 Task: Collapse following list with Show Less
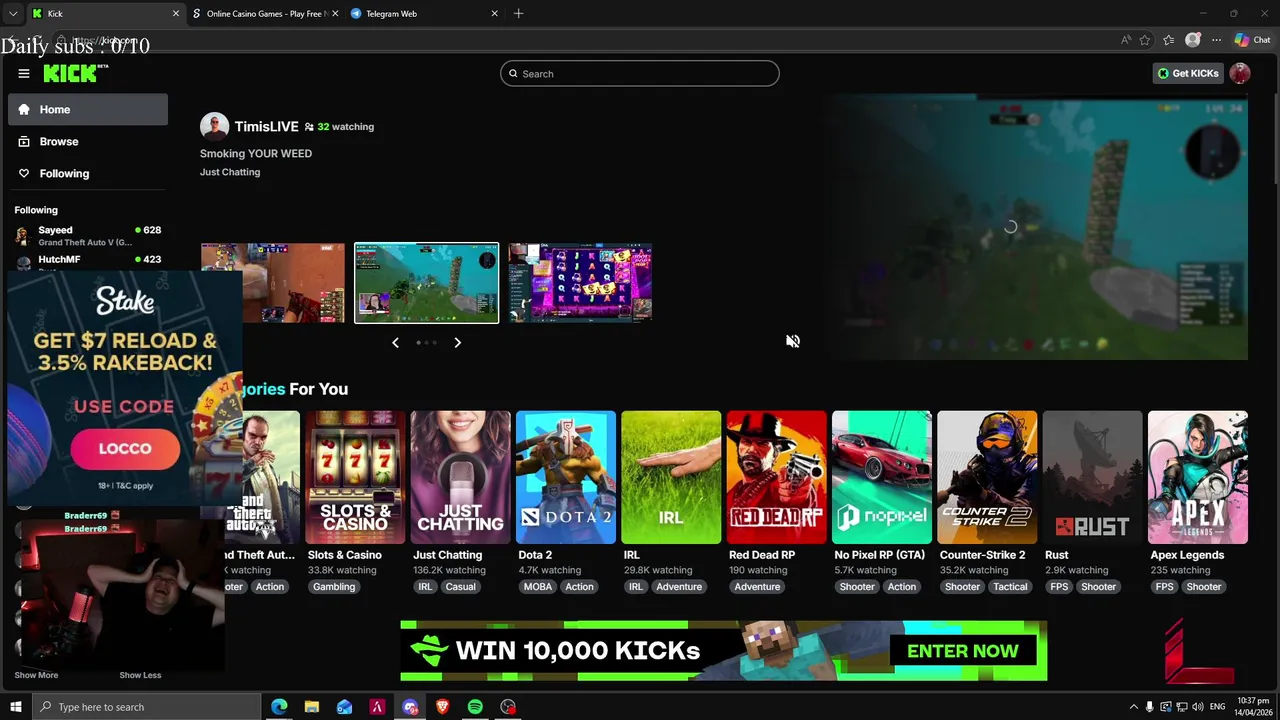(140, 675)
